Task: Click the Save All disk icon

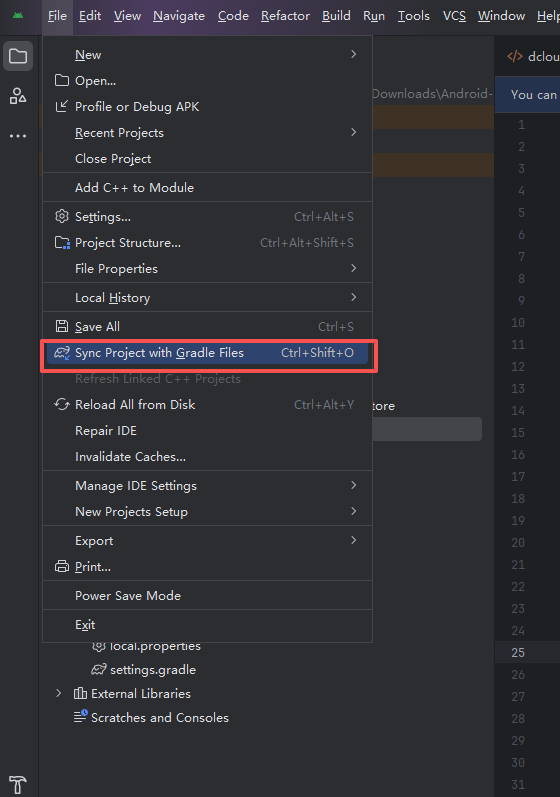Action: [62, 326]
